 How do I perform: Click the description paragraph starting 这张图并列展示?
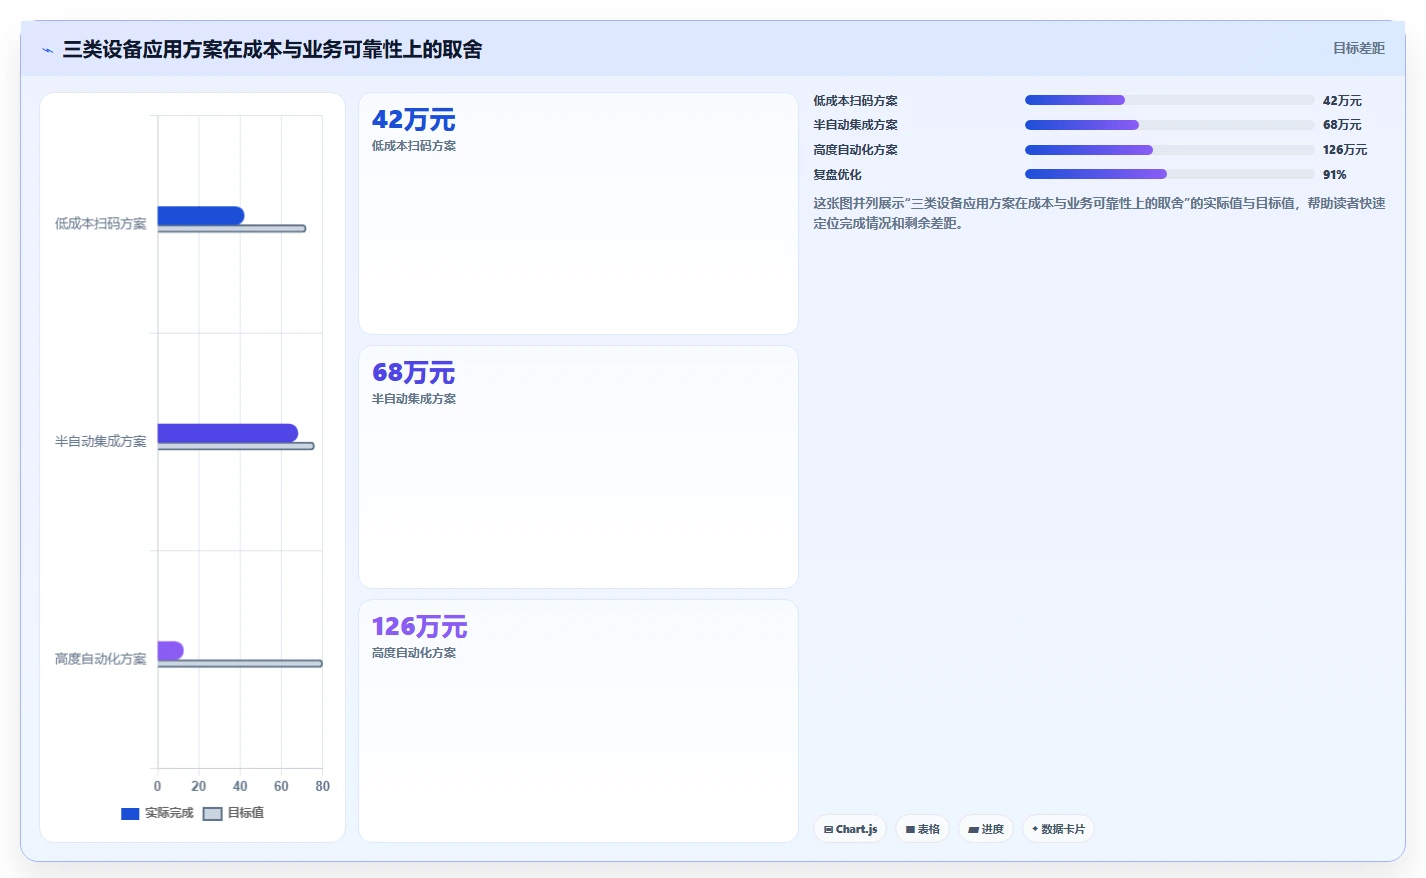coord(1099,213)
